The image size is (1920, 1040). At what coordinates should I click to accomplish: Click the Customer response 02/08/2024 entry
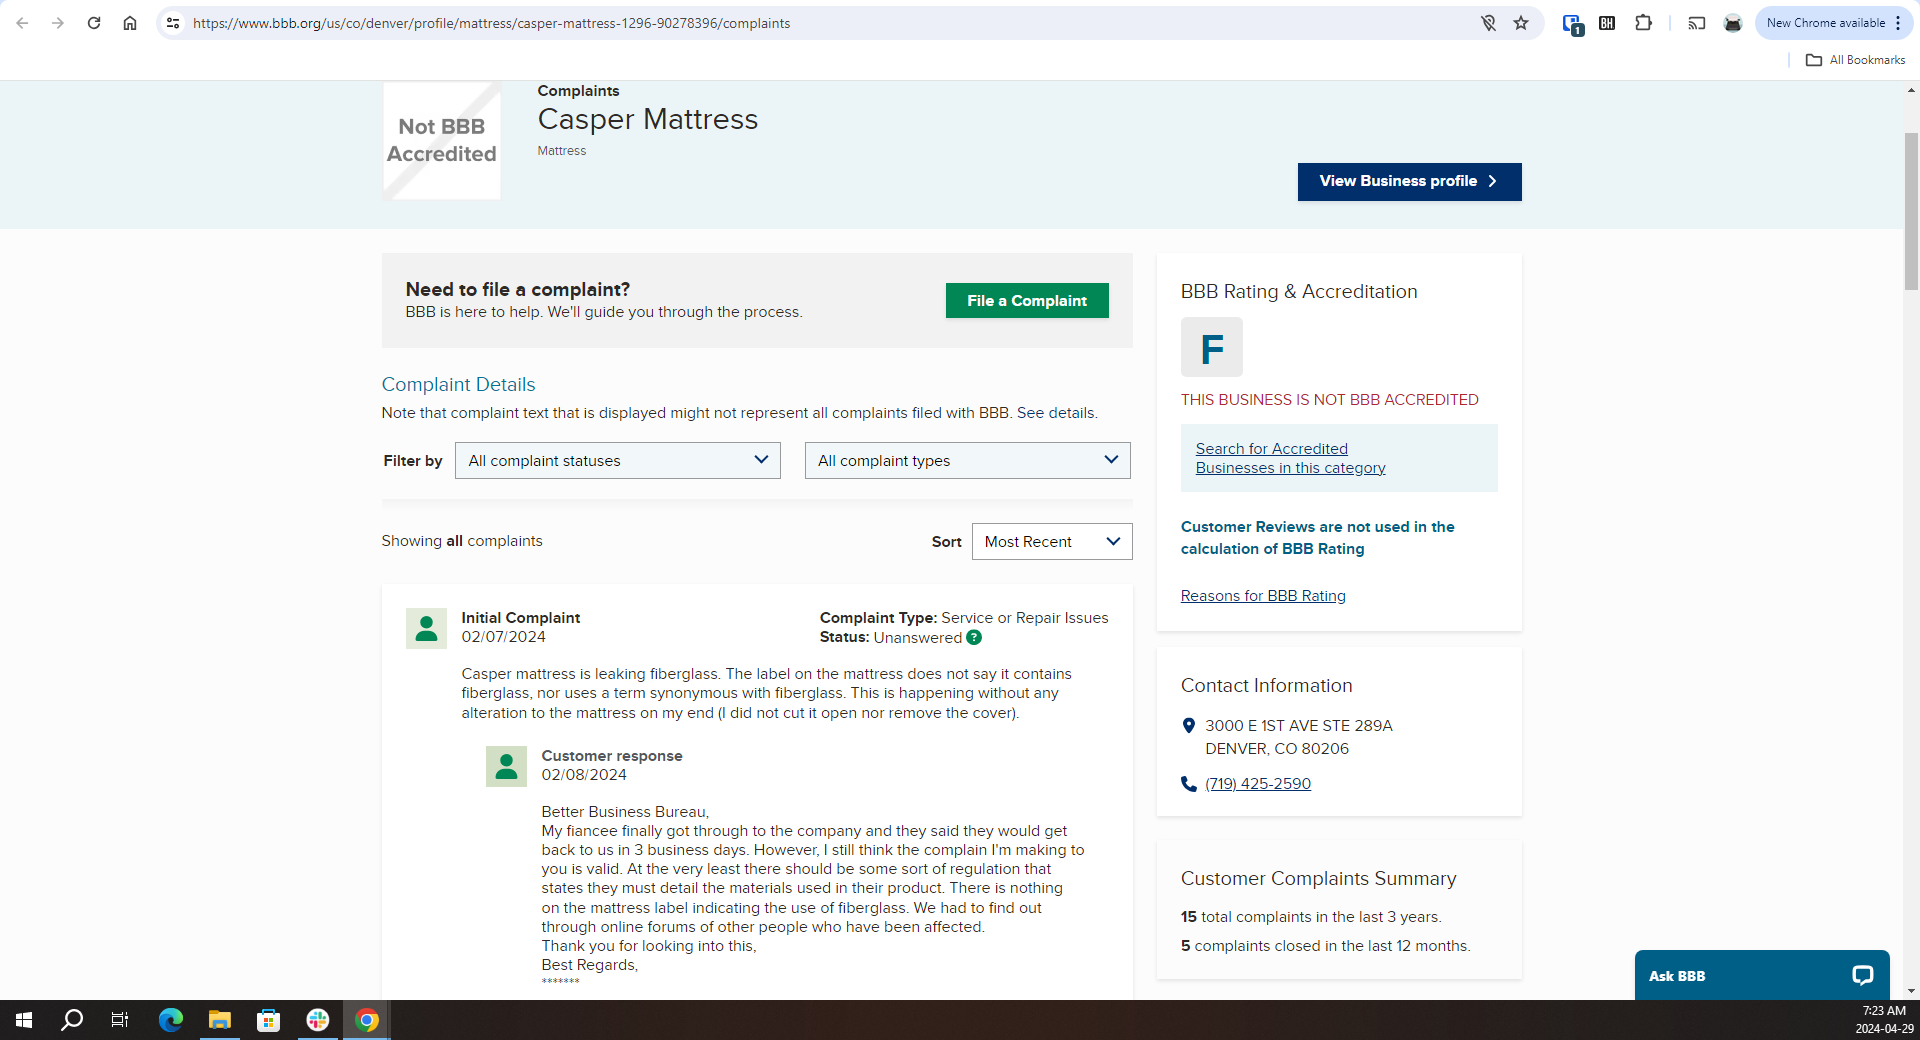pos(612,765)
